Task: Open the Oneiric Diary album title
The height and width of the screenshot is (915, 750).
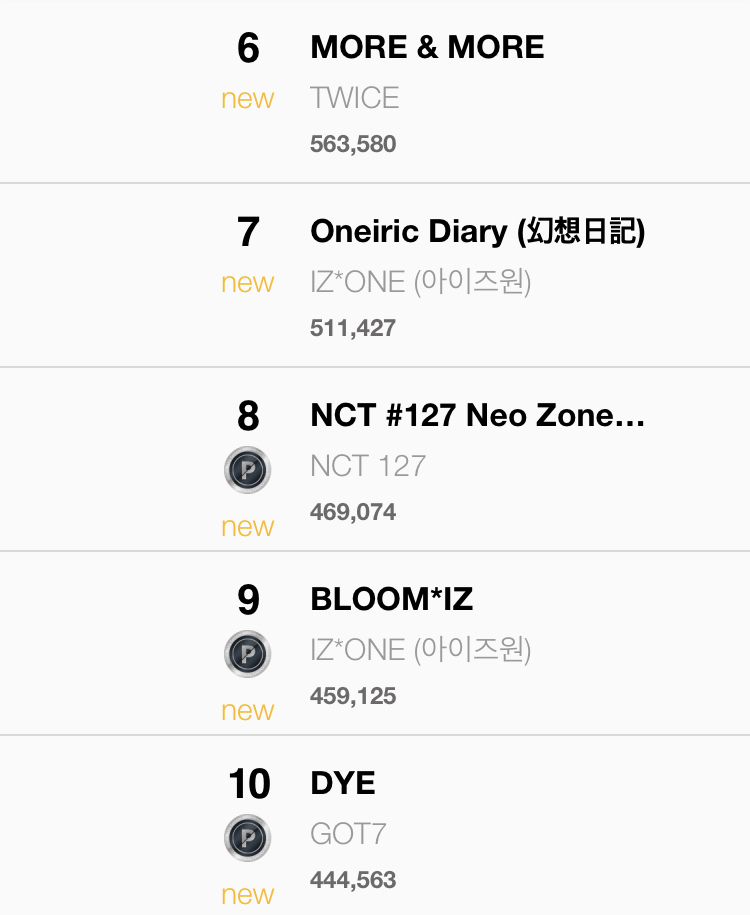Action: click(x=477, y=231)
